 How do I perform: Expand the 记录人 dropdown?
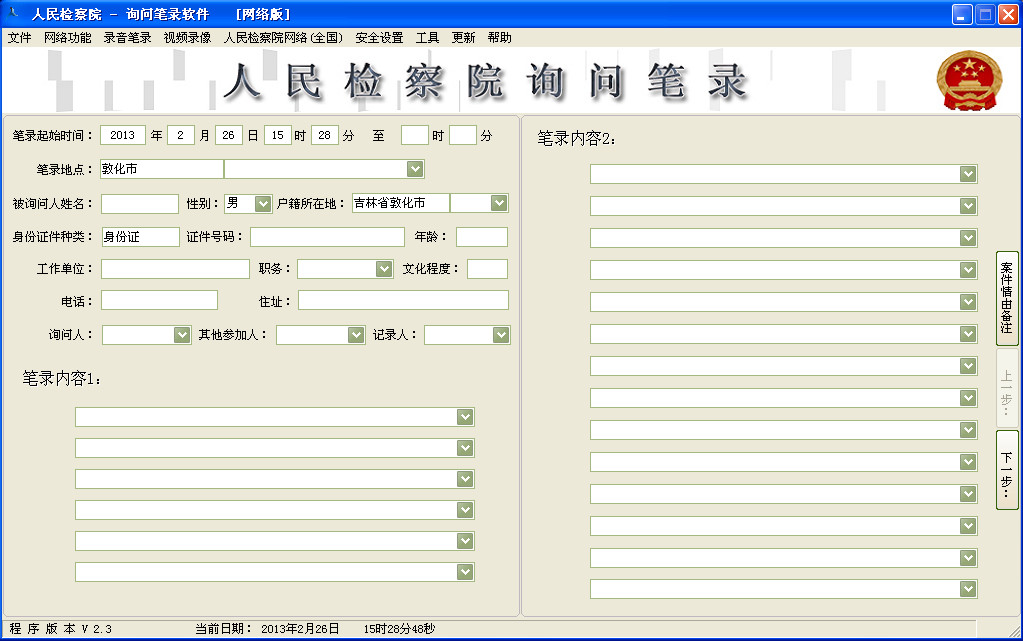(501, 334)
